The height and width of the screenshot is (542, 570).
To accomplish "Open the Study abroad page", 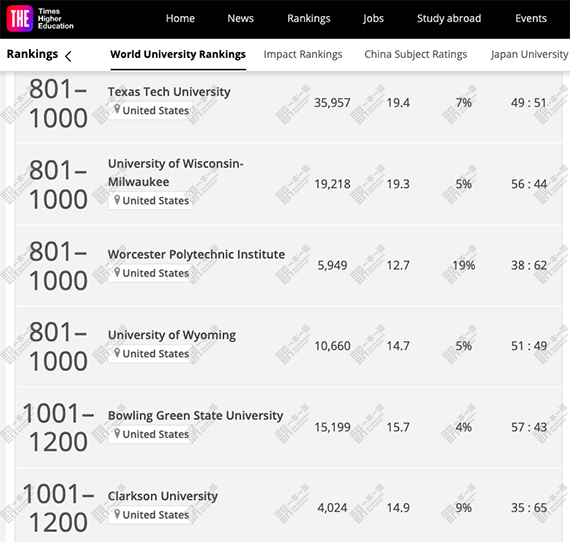I will point(449,18).
